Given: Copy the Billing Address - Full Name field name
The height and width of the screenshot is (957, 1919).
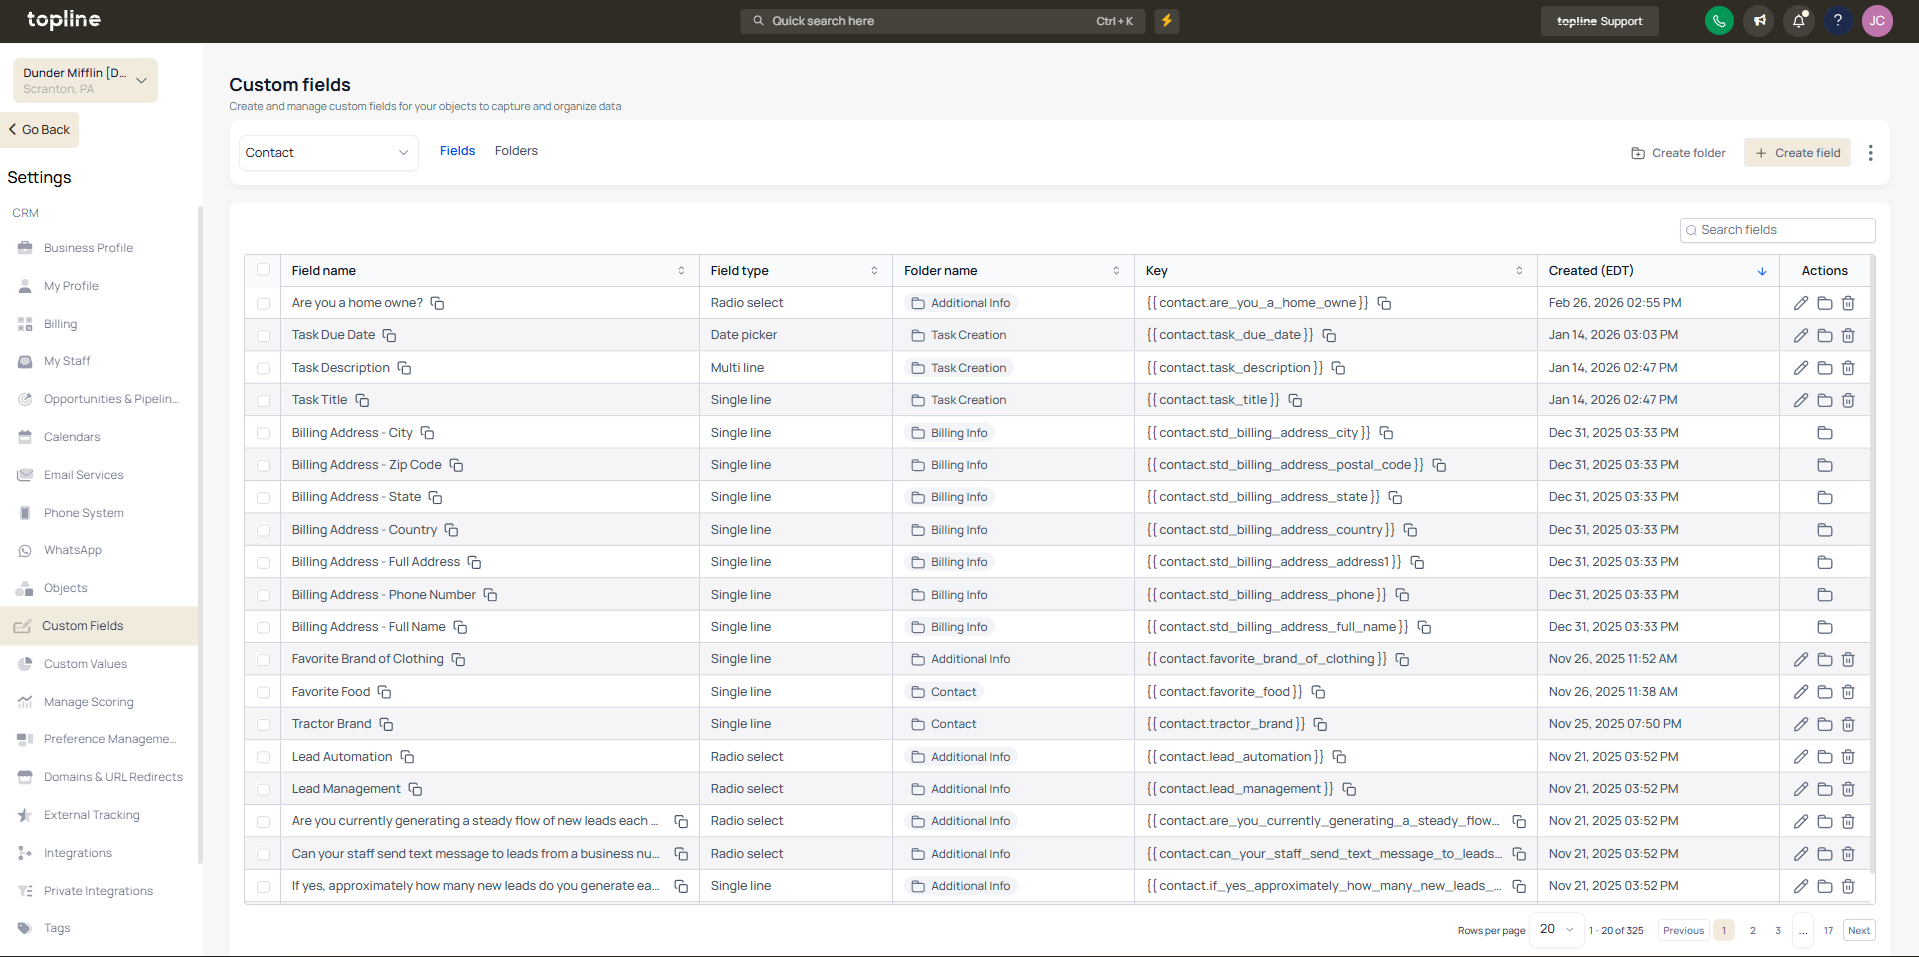Looking at the screenshot, I should click(x=460, y=627).
